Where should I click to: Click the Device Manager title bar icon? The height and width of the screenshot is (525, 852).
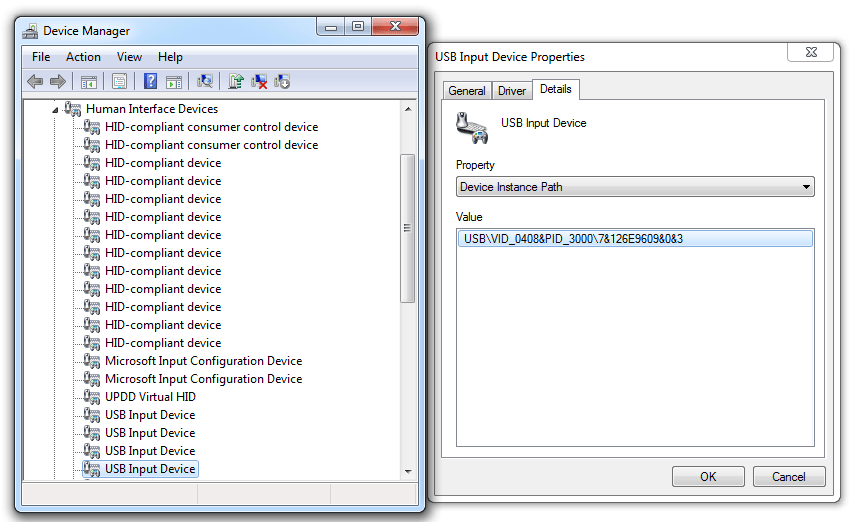[x=30, y=31]
